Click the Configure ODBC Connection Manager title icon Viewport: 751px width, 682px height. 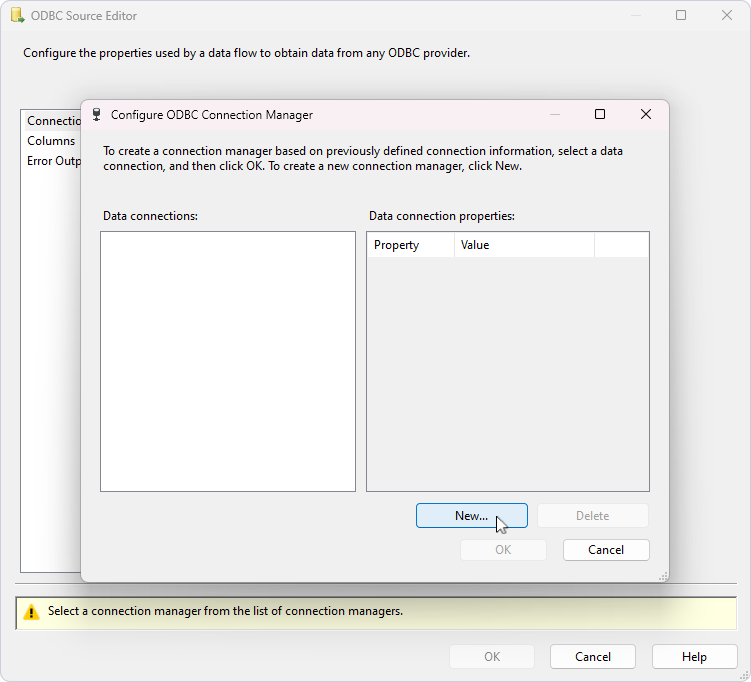(97, 115)
